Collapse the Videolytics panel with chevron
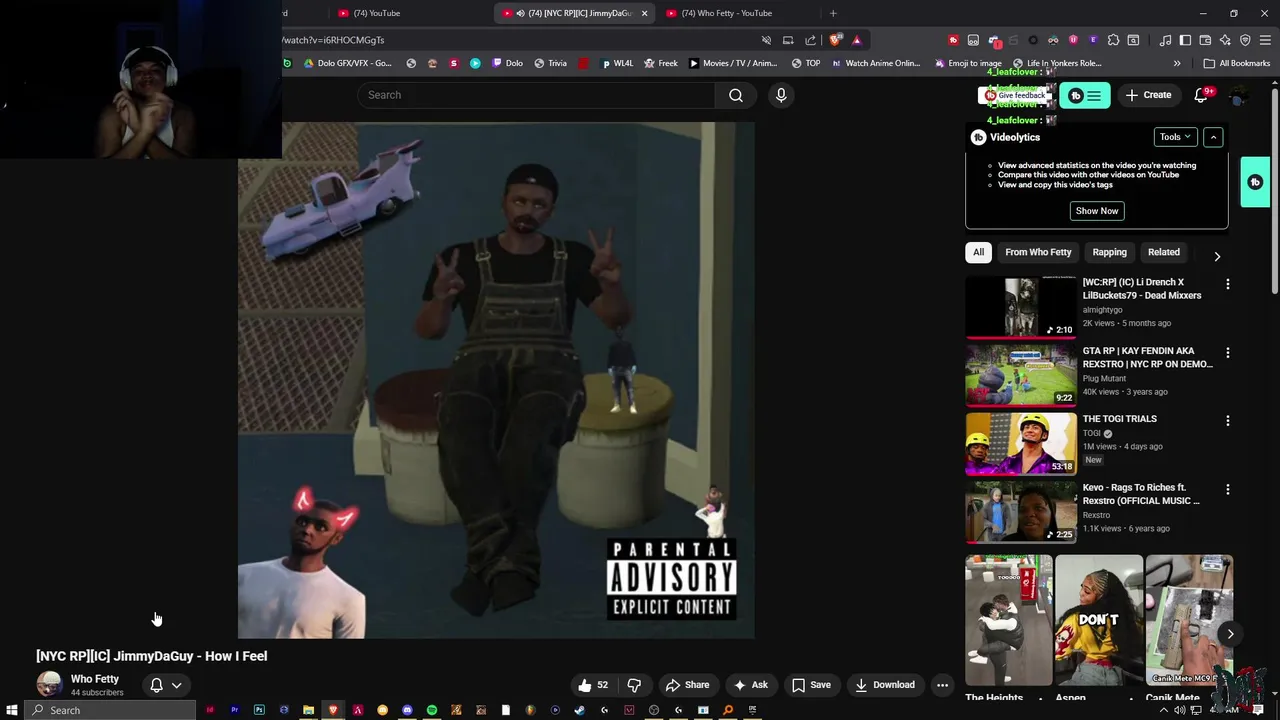This screenshot has width=1280, height=720. pos(1213,137)
